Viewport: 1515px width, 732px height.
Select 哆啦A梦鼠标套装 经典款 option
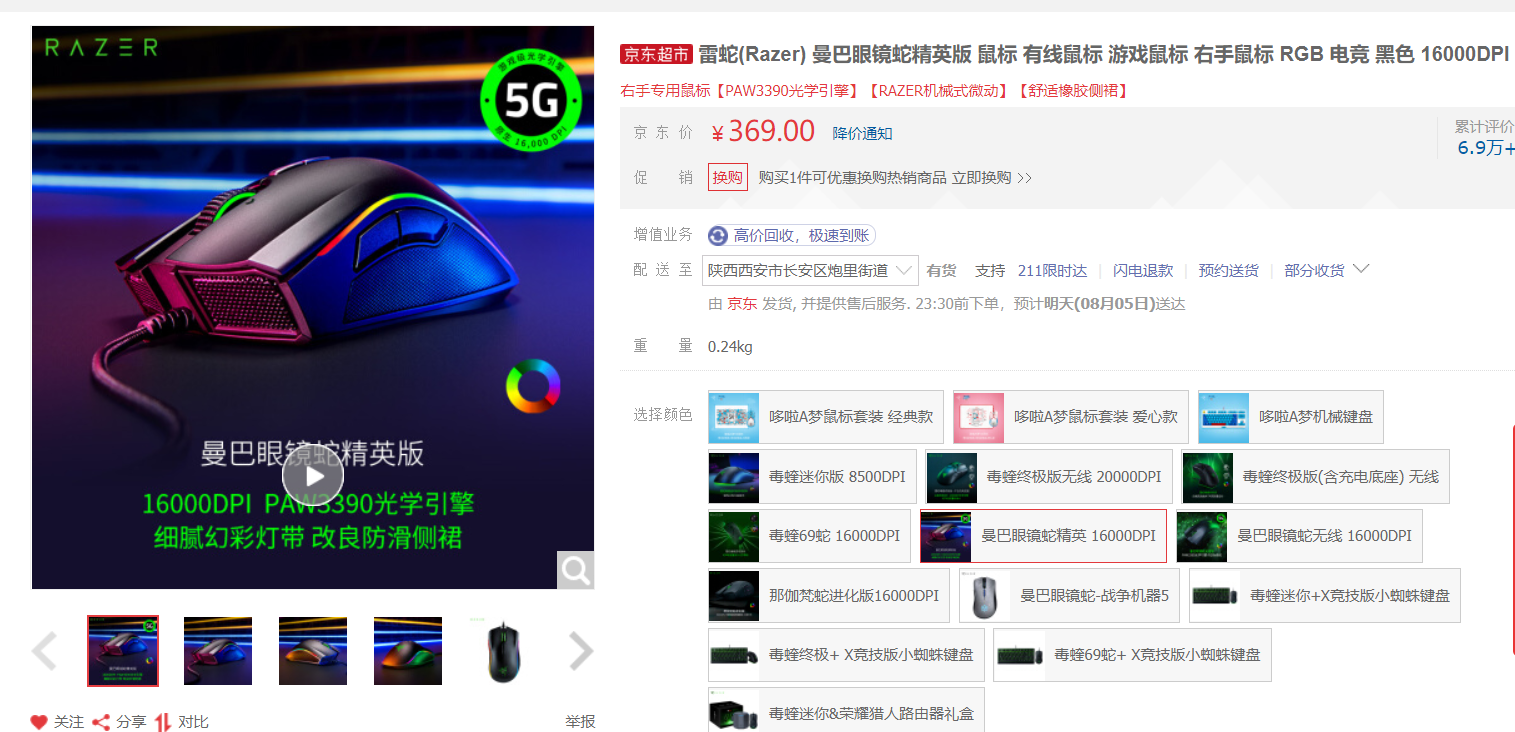tap(826, 417)
